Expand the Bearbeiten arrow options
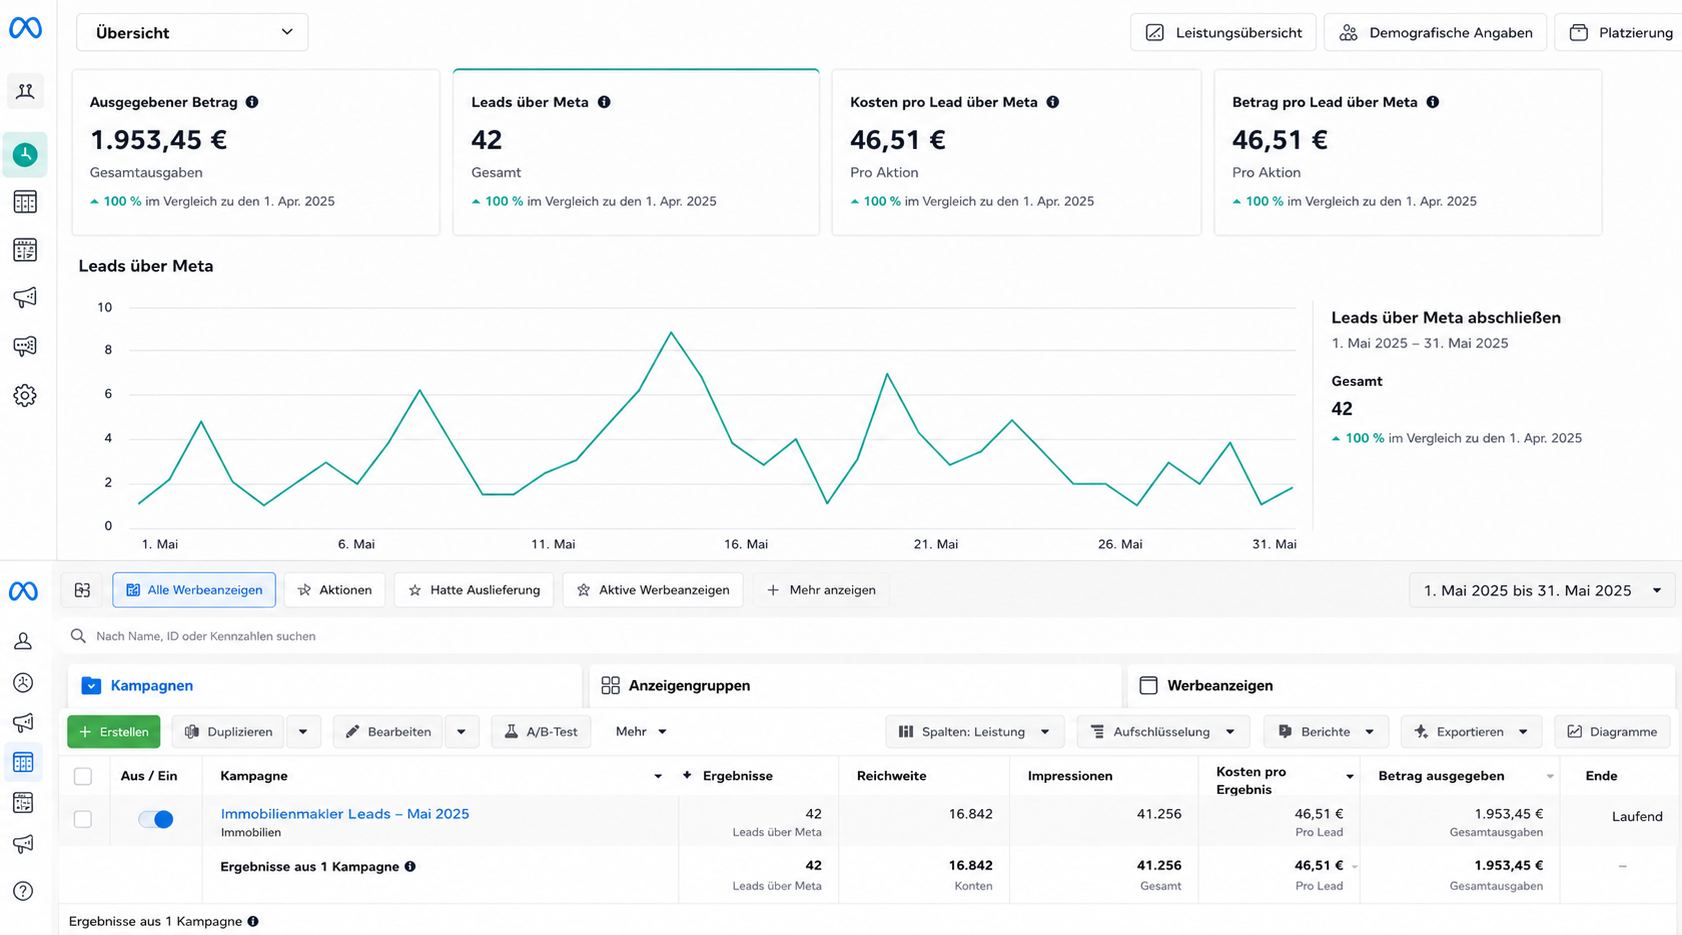Viewport: 1682px width, 935px height. (x=461, y=732)
